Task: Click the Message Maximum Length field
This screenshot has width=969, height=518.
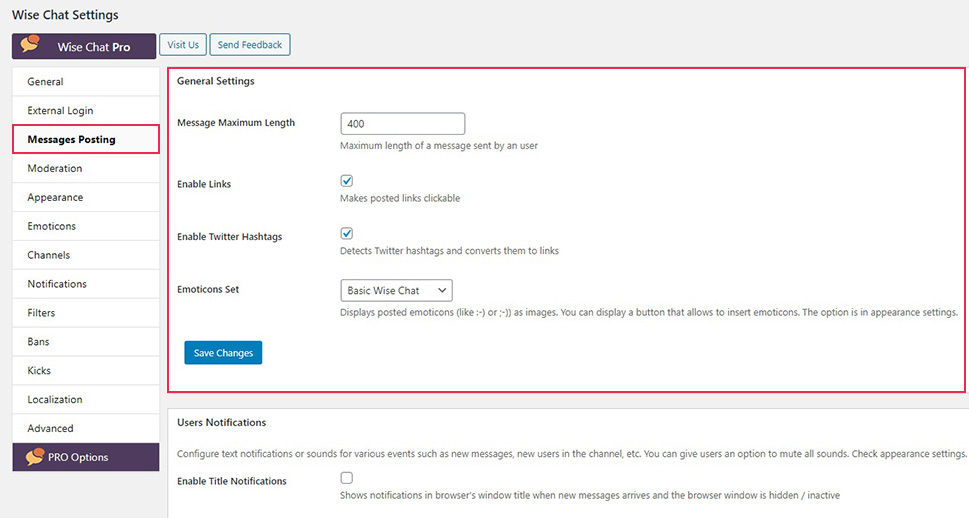Action: pyautogui.click(x=402, y=124)
